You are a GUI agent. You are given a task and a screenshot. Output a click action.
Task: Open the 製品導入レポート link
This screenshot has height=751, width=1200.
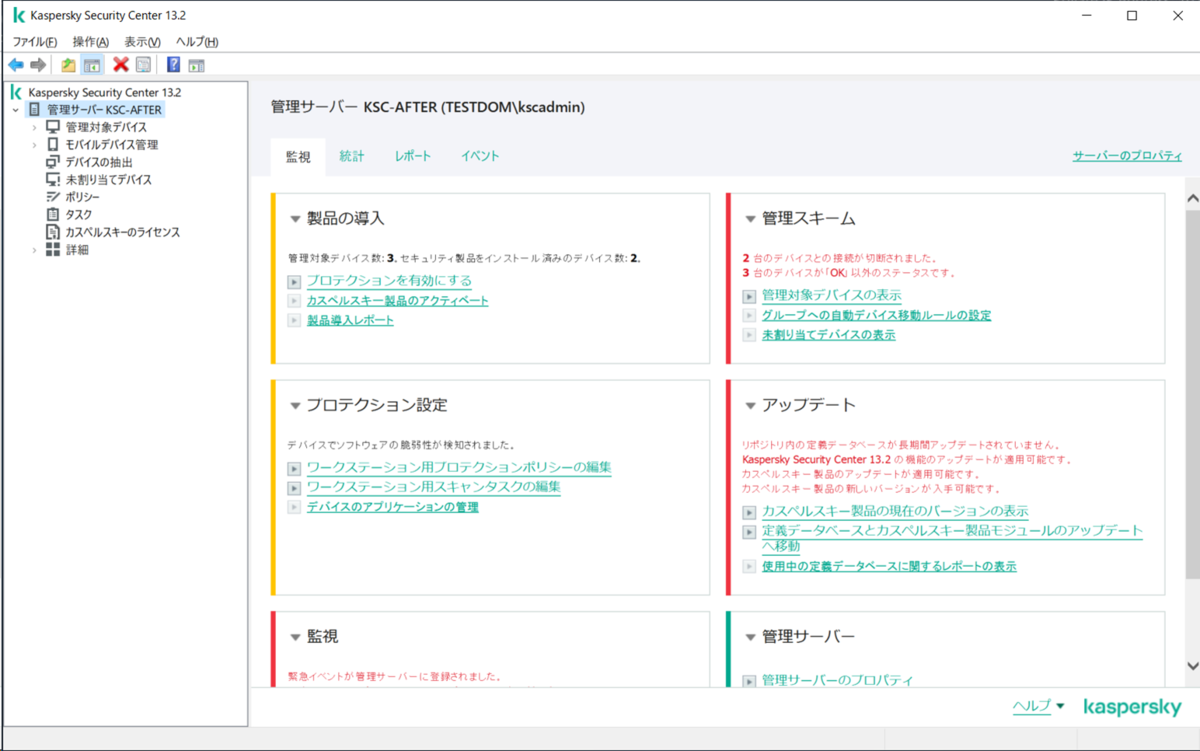[350, 320]
